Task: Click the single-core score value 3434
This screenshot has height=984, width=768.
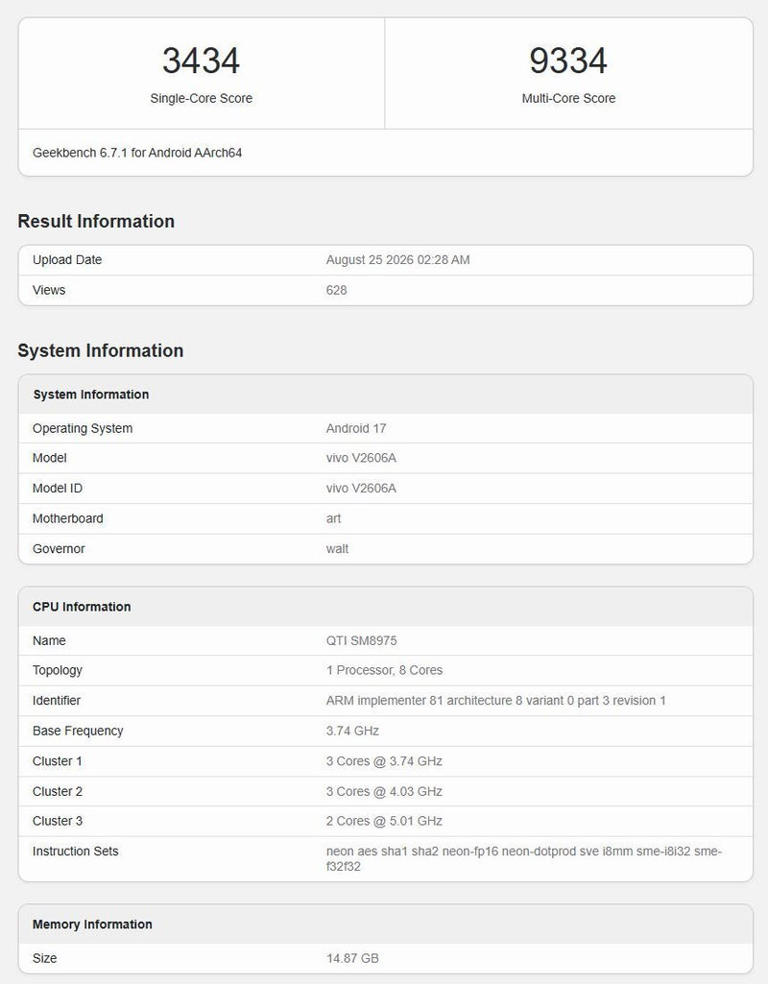Action: (201, 61)
